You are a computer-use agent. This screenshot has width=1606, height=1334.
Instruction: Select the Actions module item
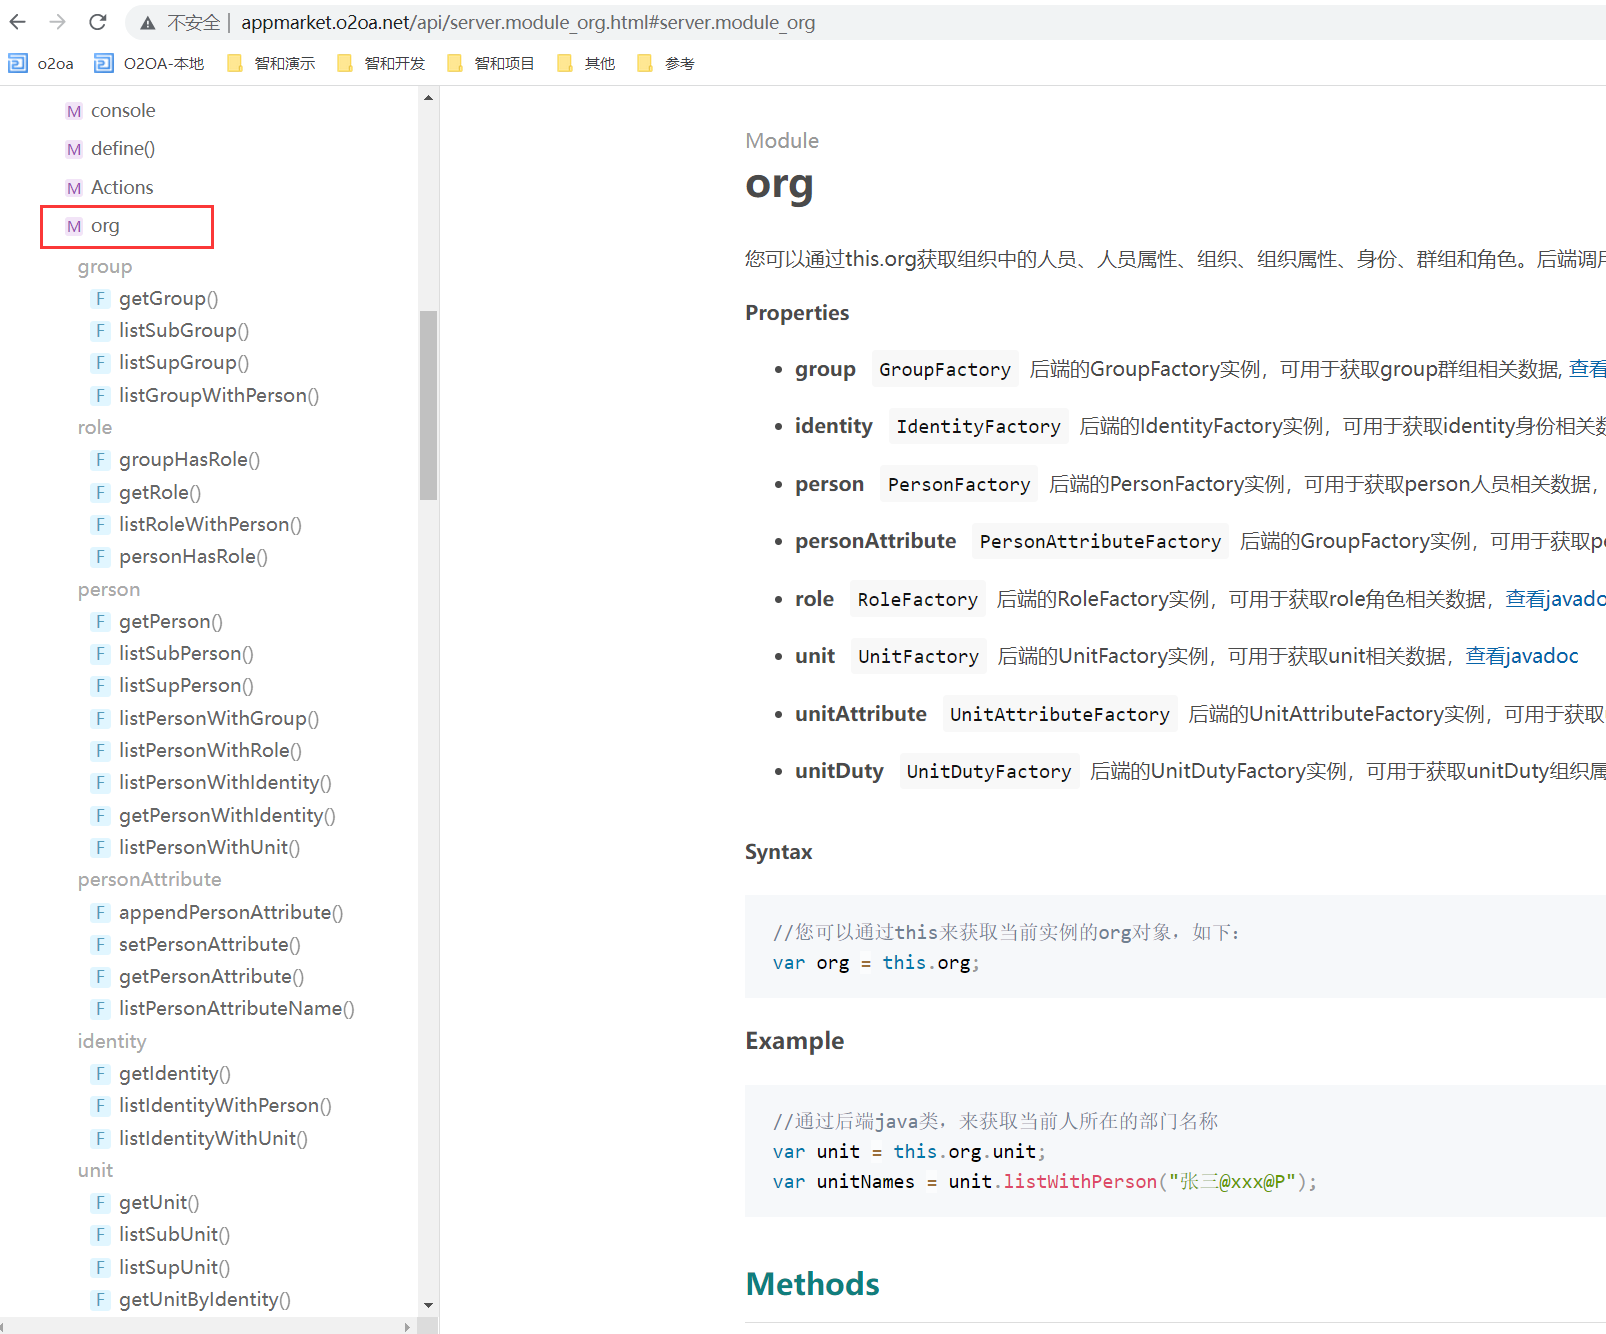coord(122,187)
